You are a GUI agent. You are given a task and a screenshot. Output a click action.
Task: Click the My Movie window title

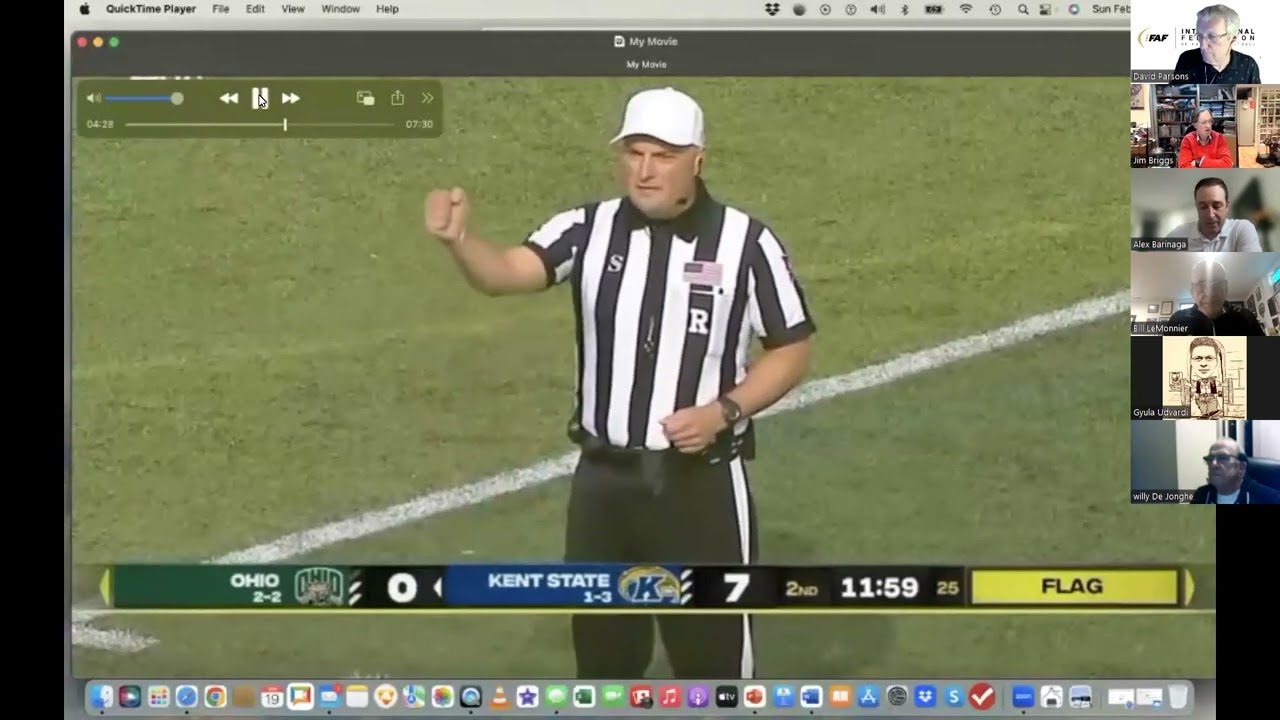click(646, 41)
